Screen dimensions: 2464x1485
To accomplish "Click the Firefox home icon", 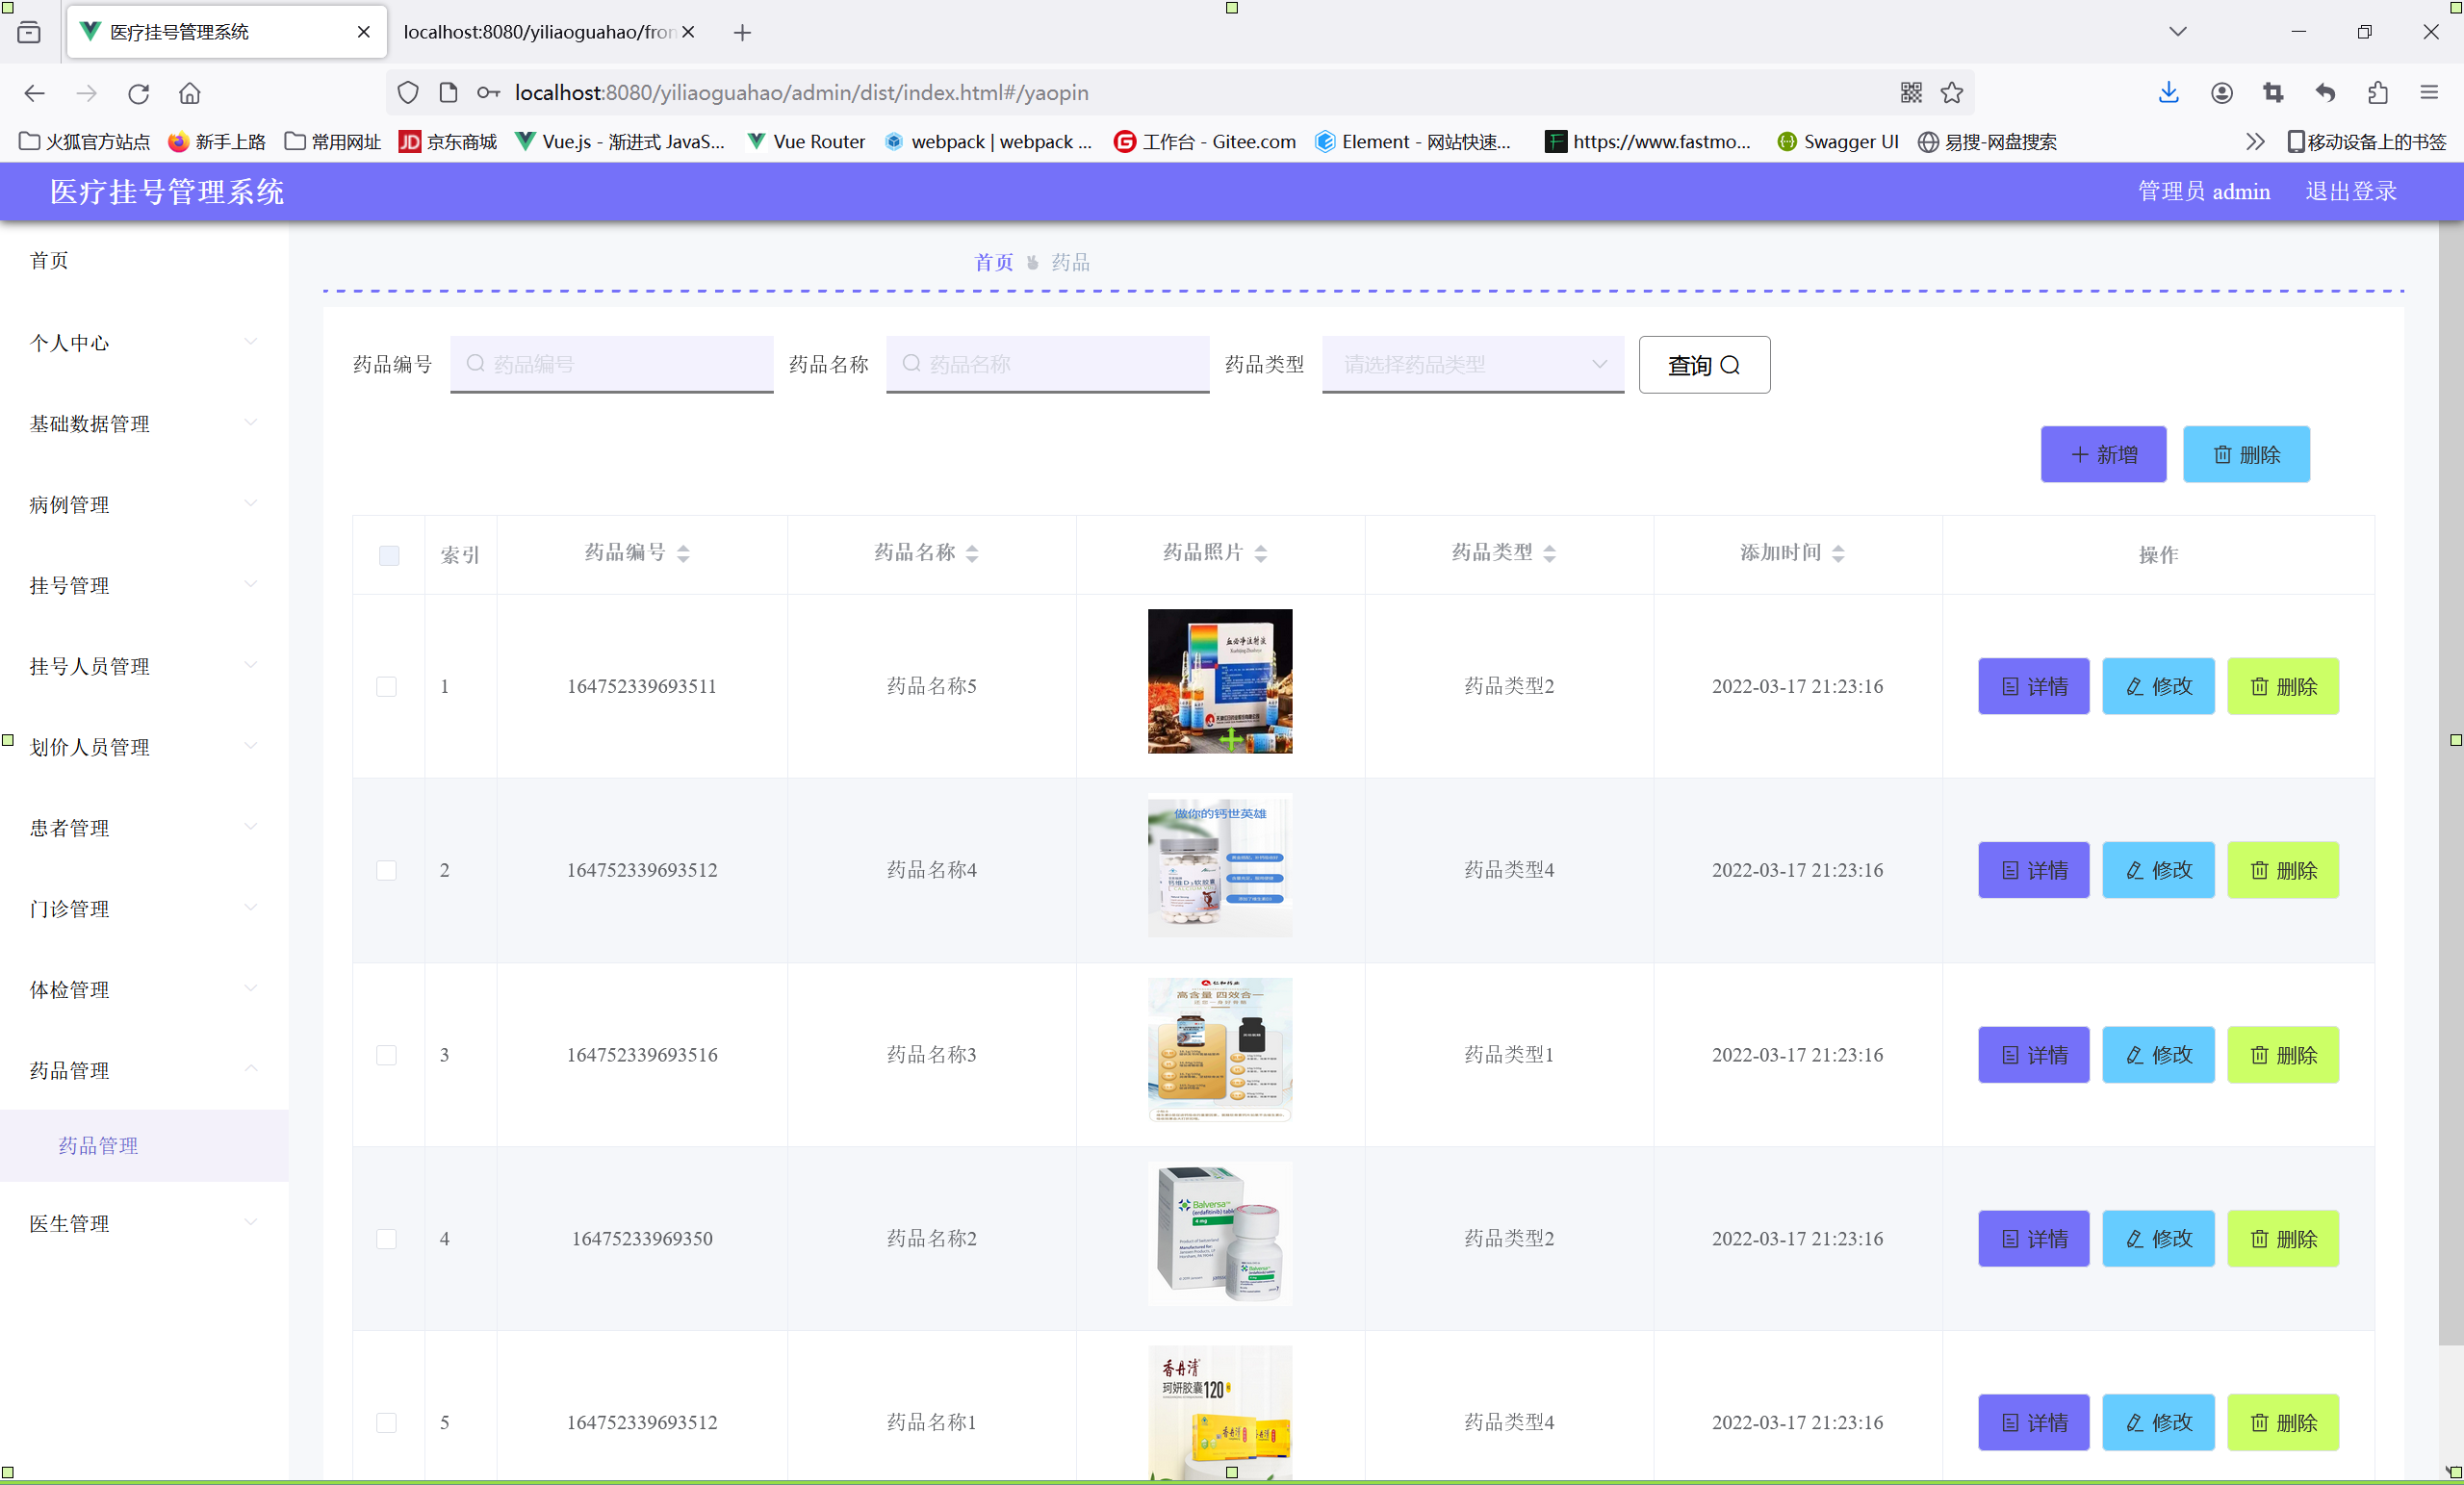I will coord(189,93).
